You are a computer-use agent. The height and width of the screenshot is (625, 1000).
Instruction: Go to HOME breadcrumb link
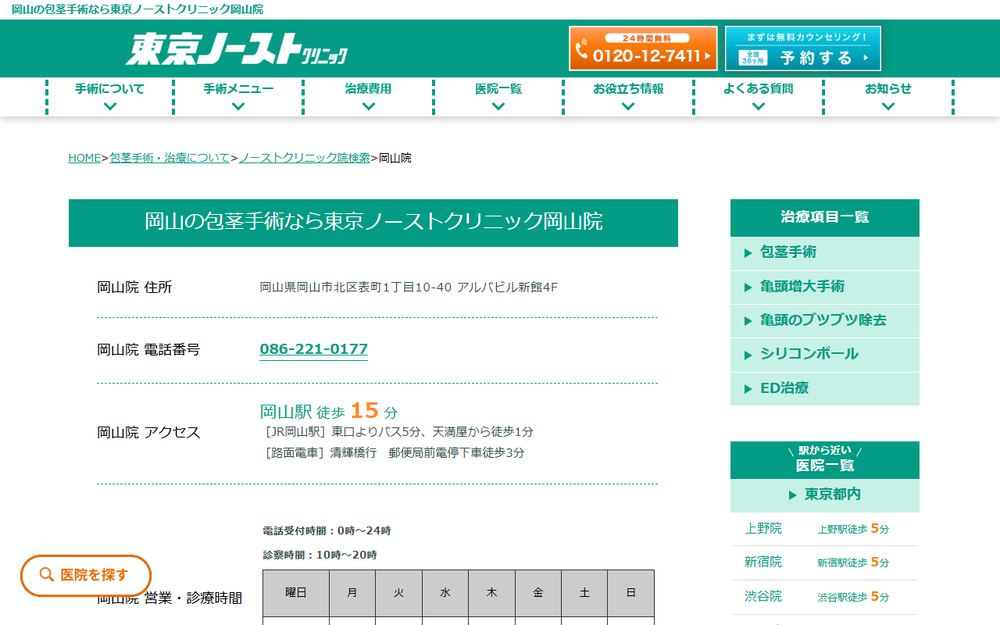point(84,158)
